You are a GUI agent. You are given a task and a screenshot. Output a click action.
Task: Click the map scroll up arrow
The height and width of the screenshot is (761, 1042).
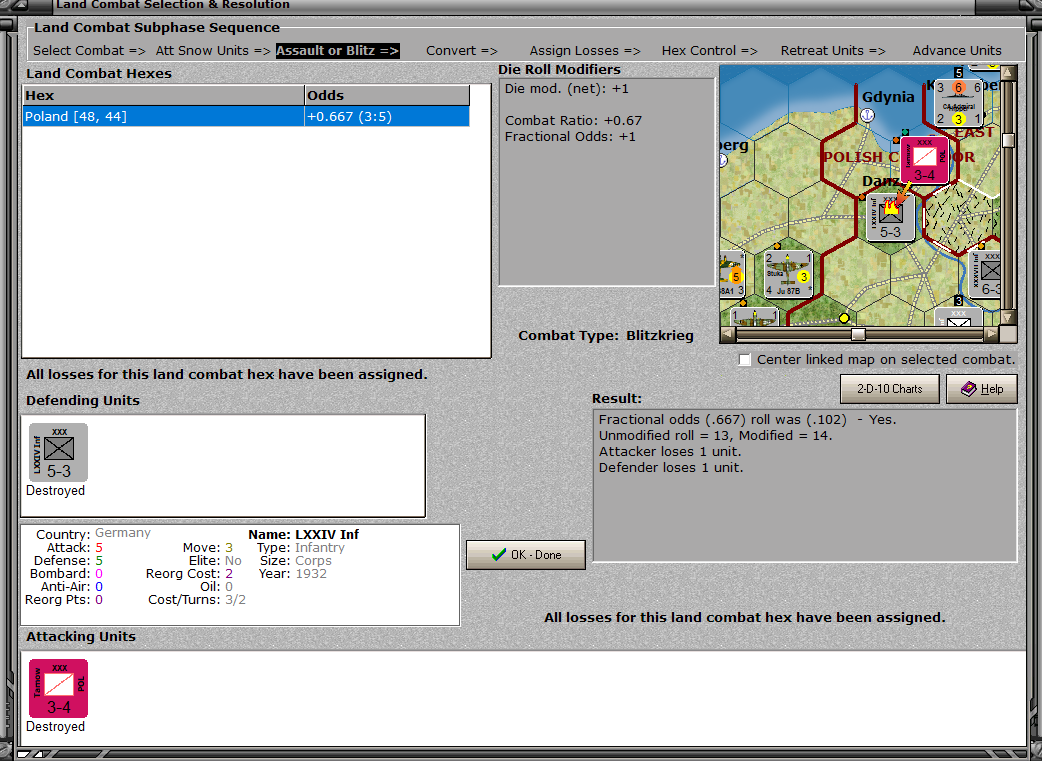[x=1009, y=72]
